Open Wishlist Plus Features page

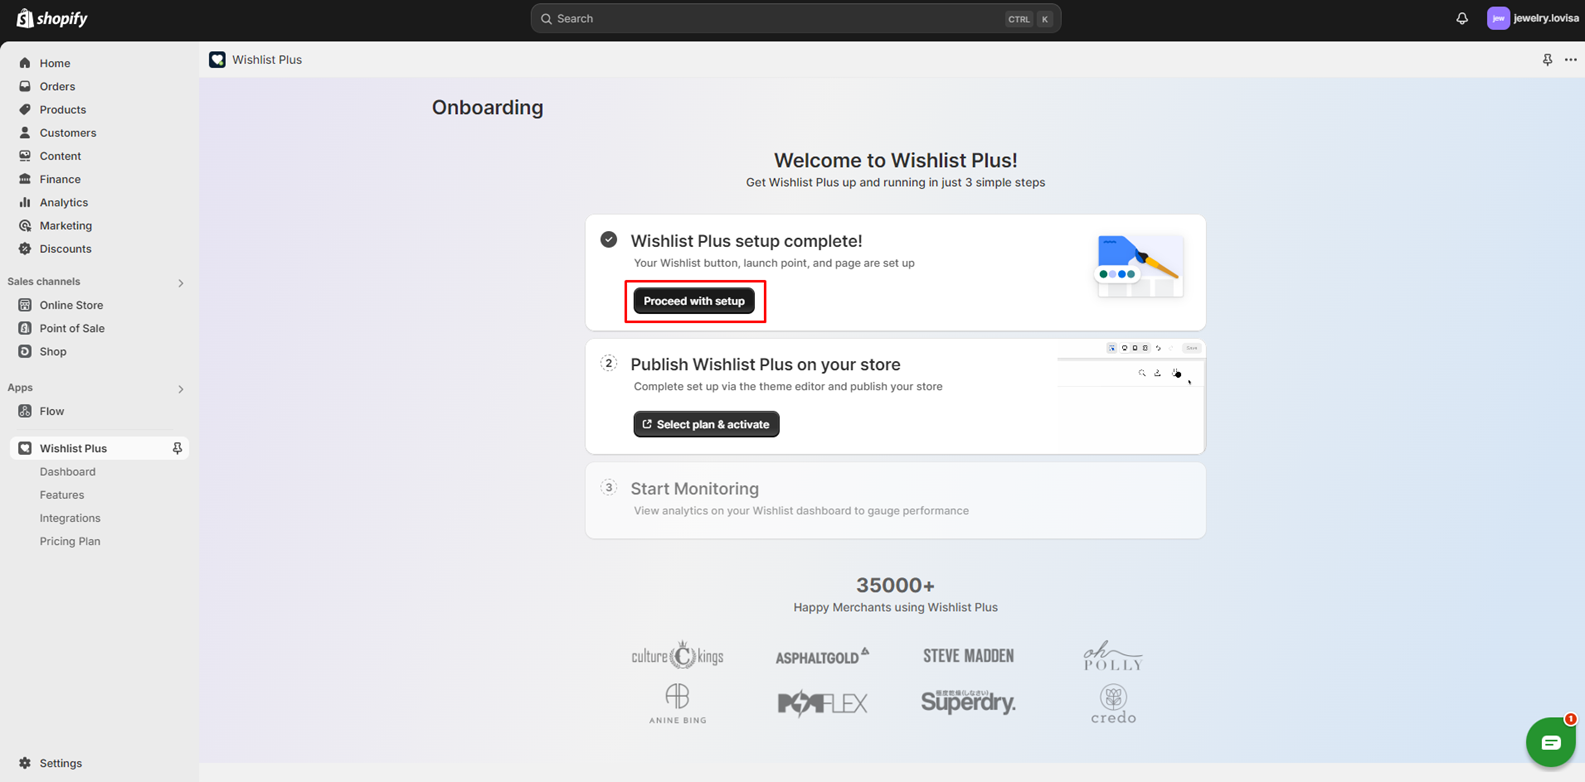click(x=62, y=495)
